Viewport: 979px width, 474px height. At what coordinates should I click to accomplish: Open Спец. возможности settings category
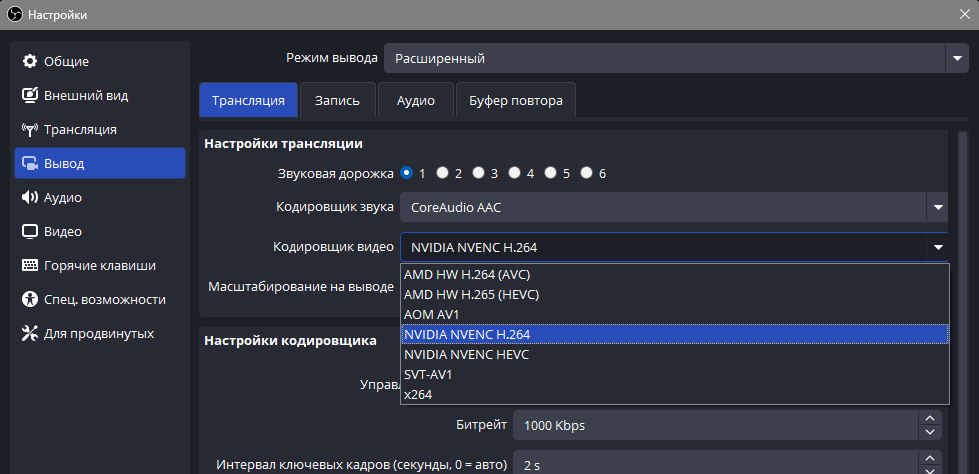(x=100, y=299)
